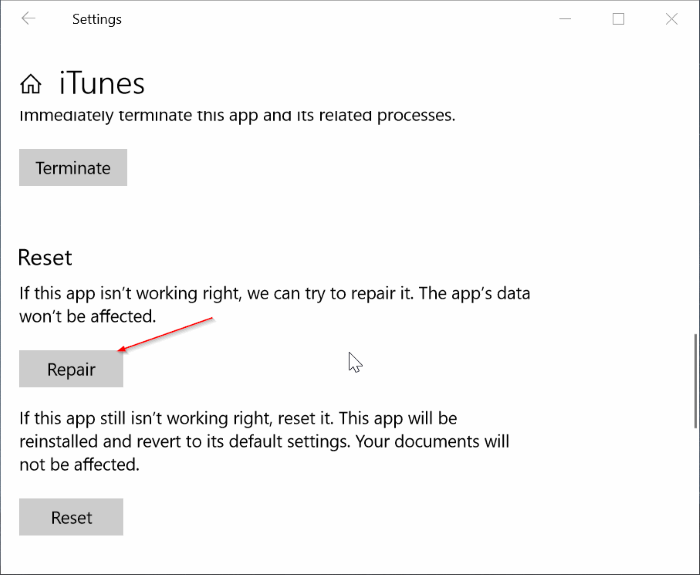Minimize the Settings window
700x575 pixels.
click(x=565, y=19)
